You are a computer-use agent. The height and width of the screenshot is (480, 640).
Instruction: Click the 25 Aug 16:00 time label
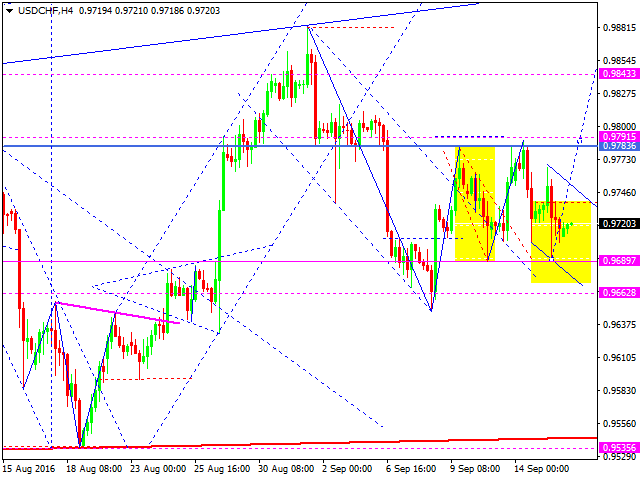(222, 469)
